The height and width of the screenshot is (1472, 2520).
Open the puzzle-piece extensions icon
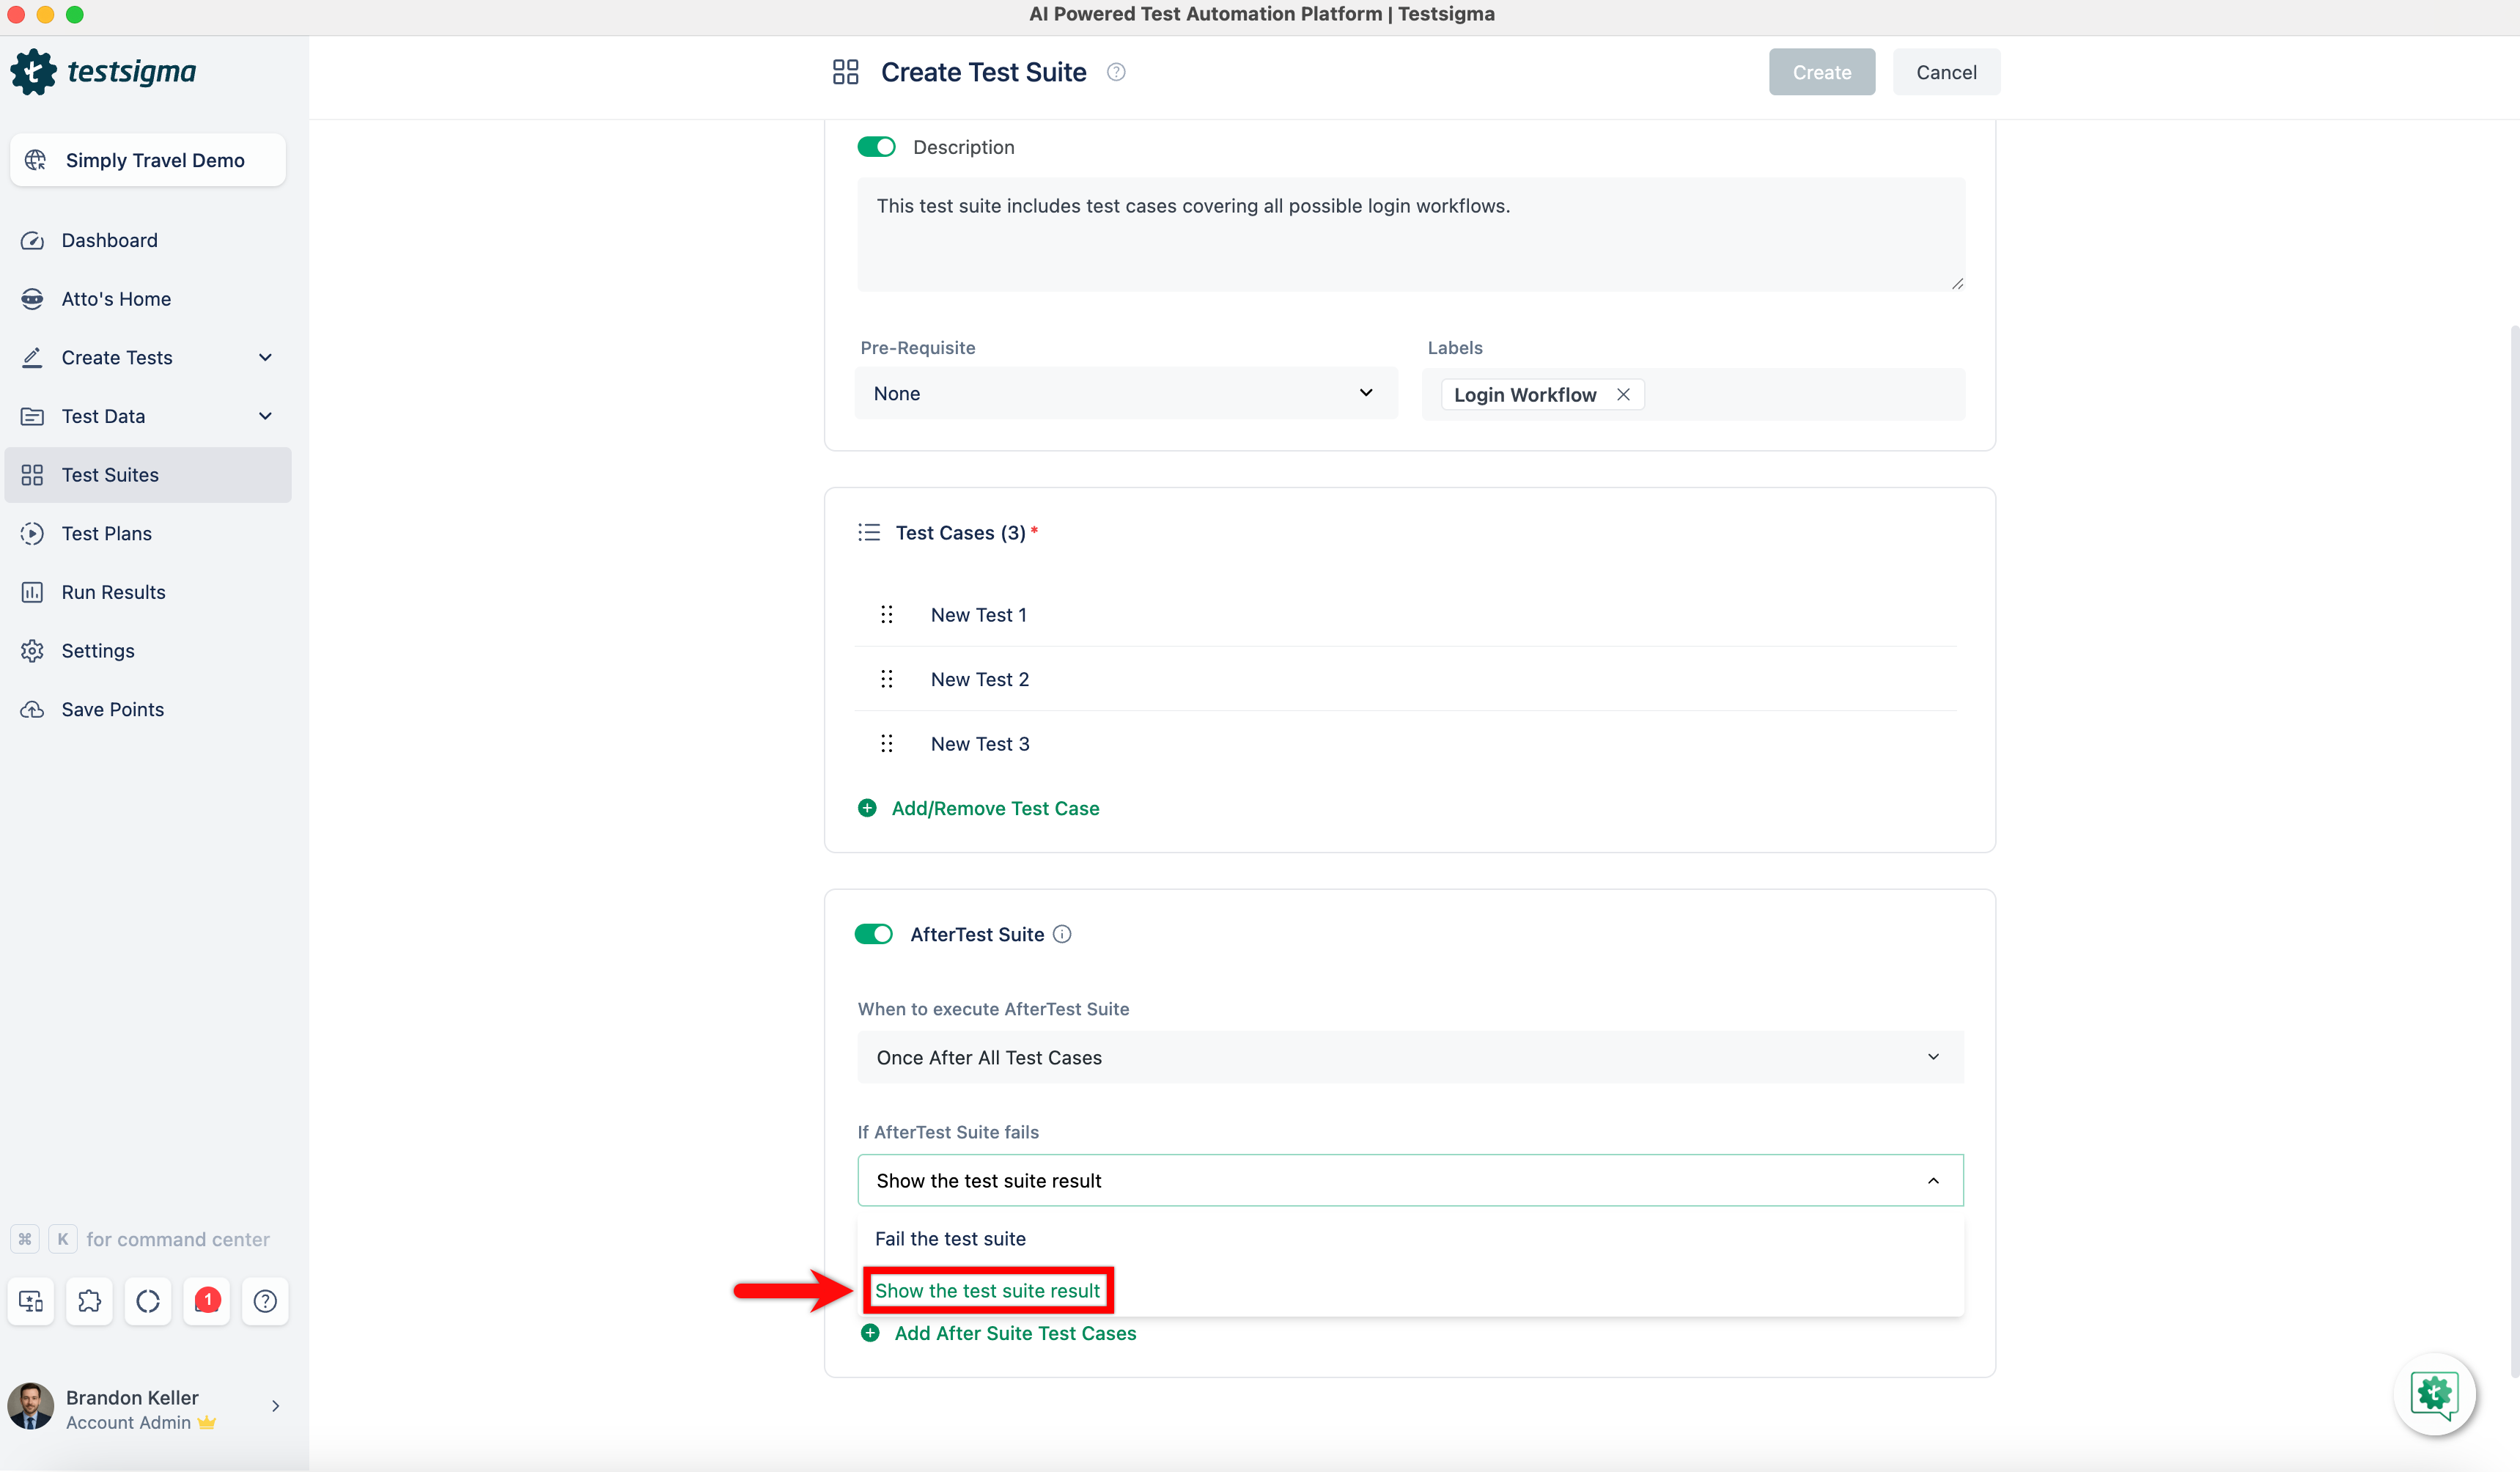click(89, 1301)
